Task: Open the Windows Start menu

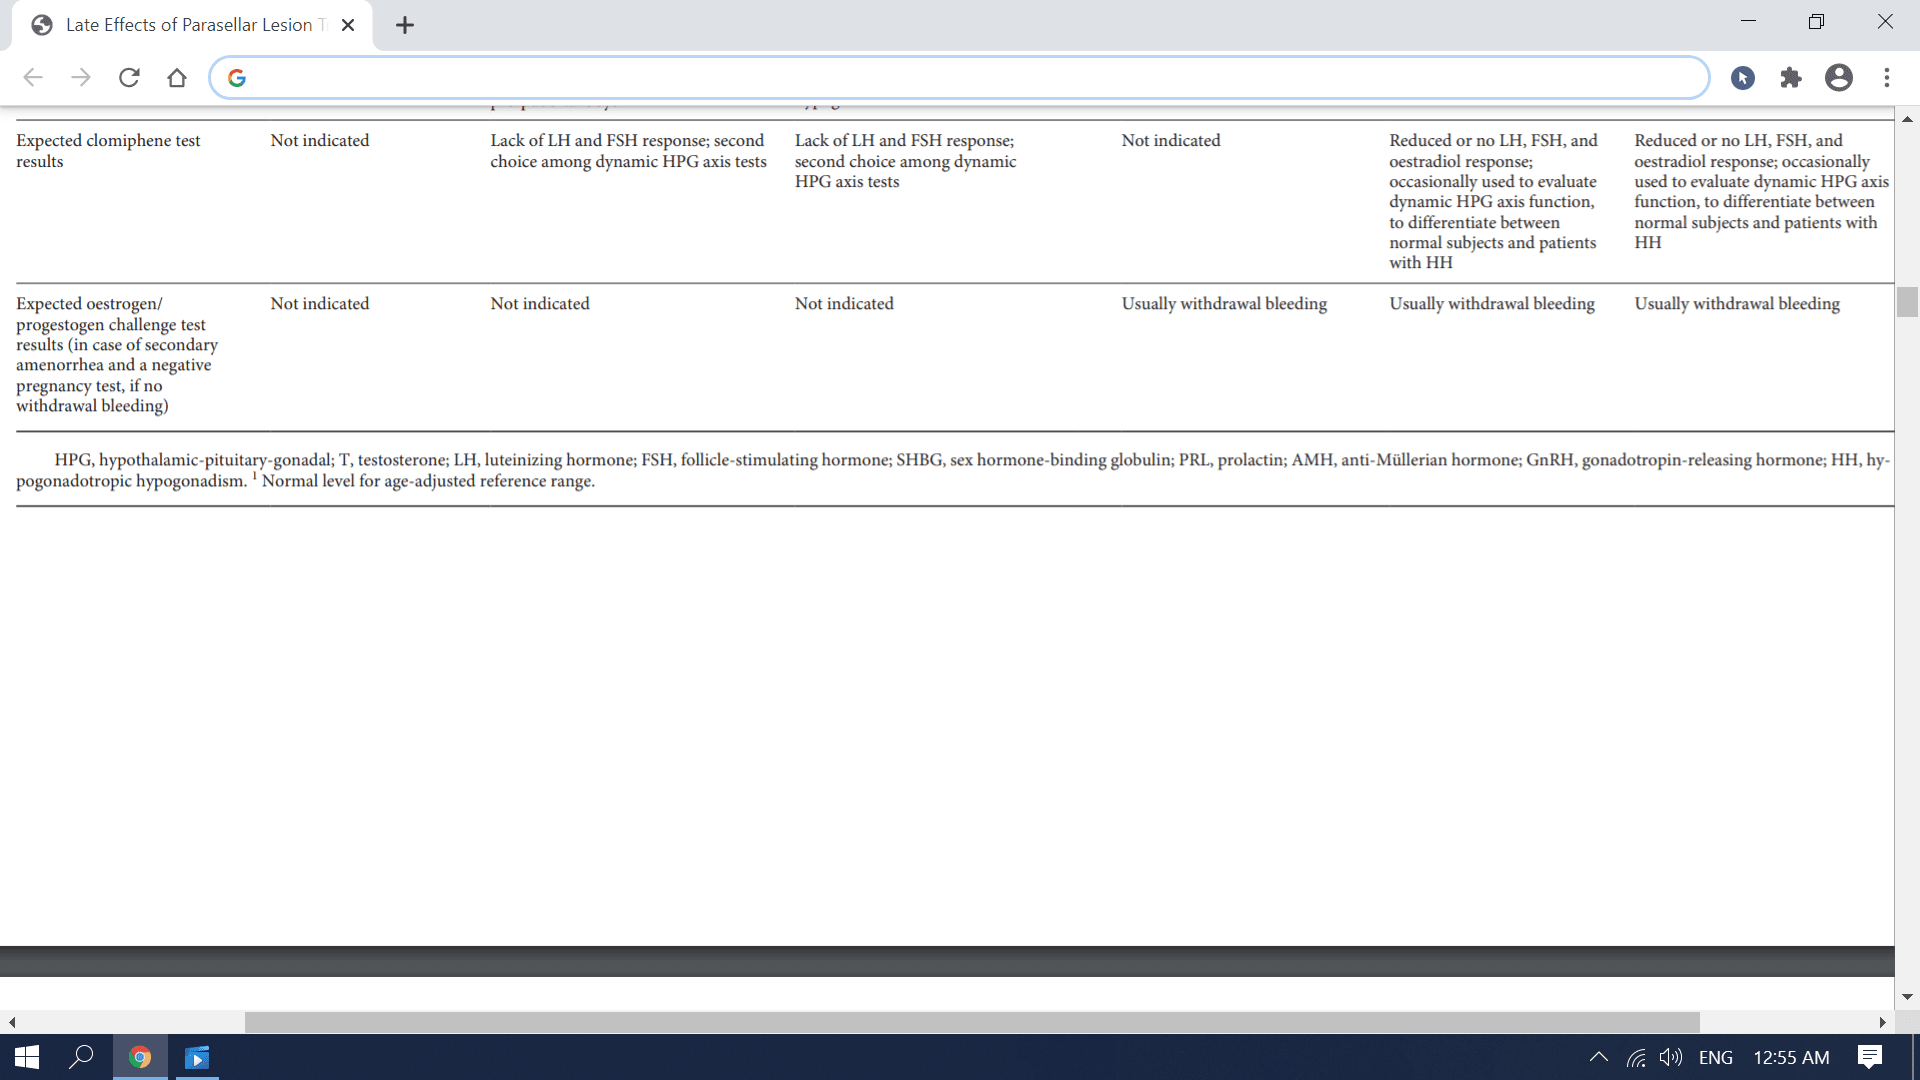Action: pos(27,1057)
